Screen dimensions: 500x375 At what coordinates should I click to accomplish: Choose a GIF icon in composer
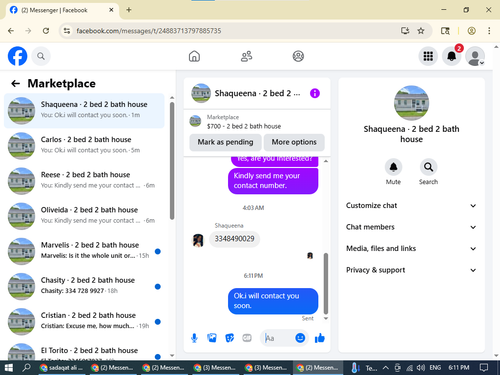(247, 338)
